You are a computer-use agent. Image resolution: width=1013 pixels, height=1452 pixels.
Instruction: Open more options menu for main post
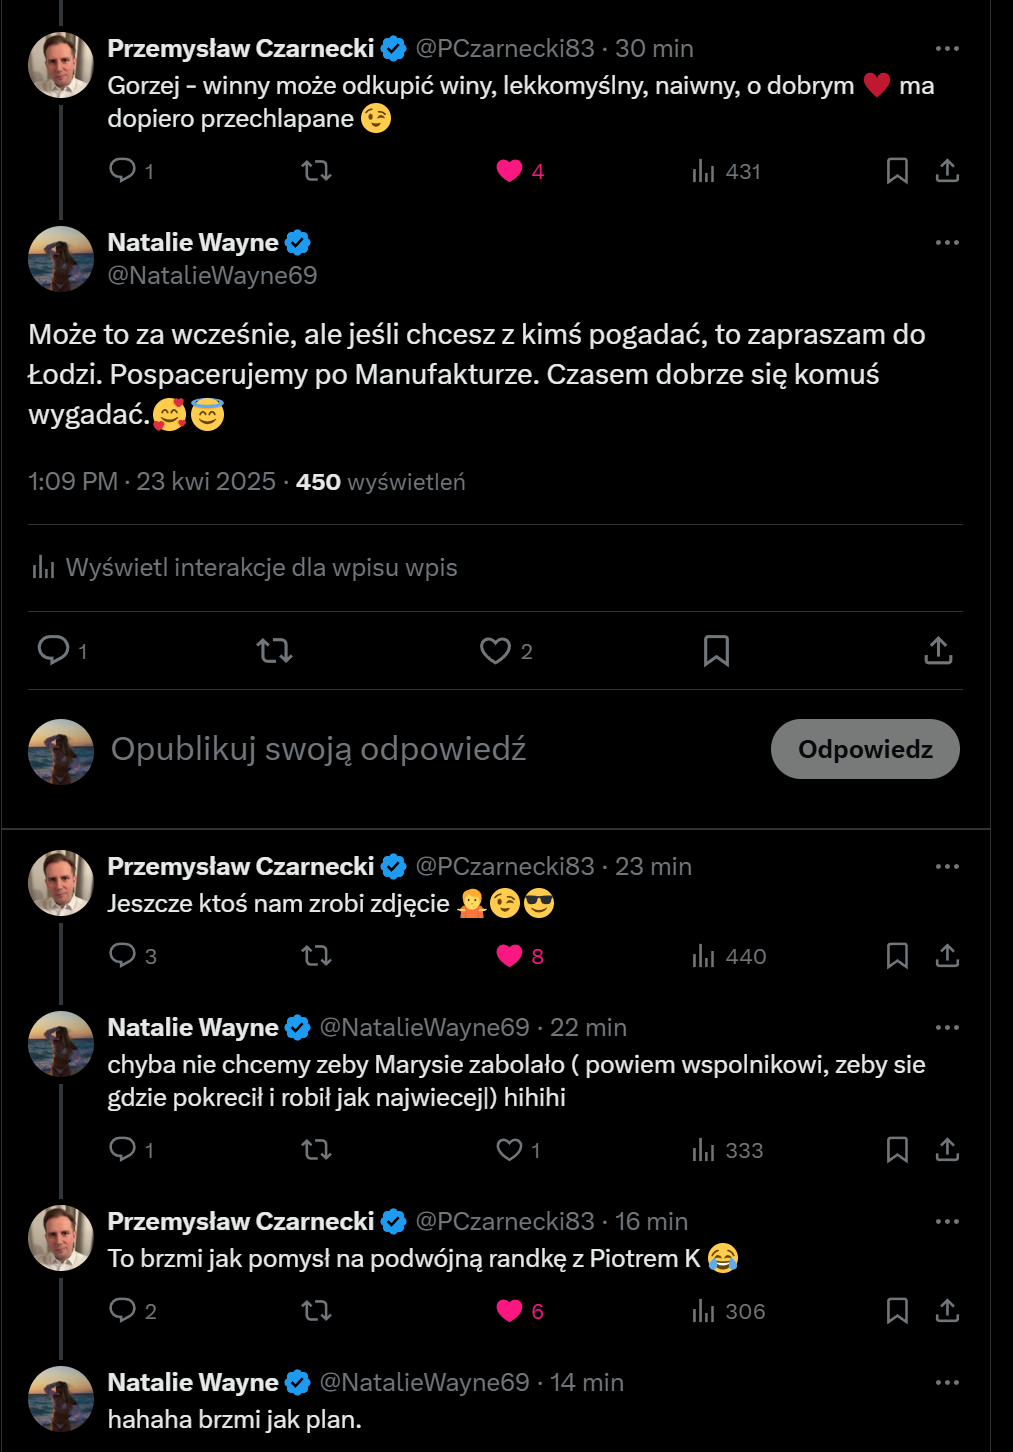click(947, 242)
